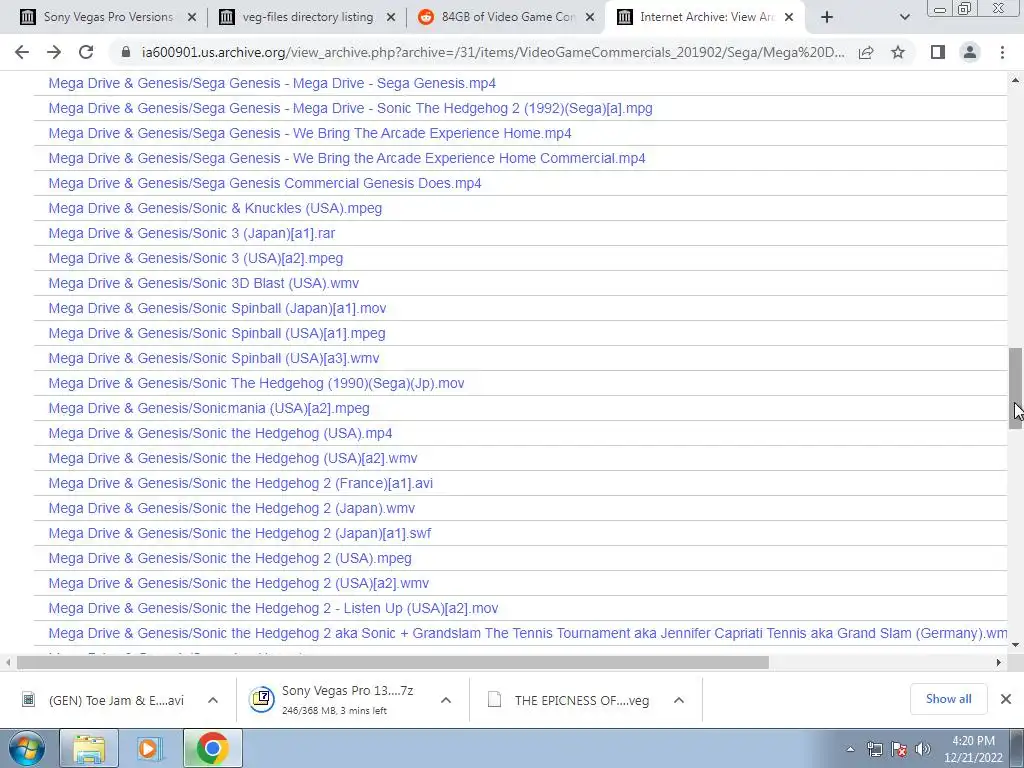Close the downloads bar
This screenshot has height=768, width=1024.
pos(1006,699)
